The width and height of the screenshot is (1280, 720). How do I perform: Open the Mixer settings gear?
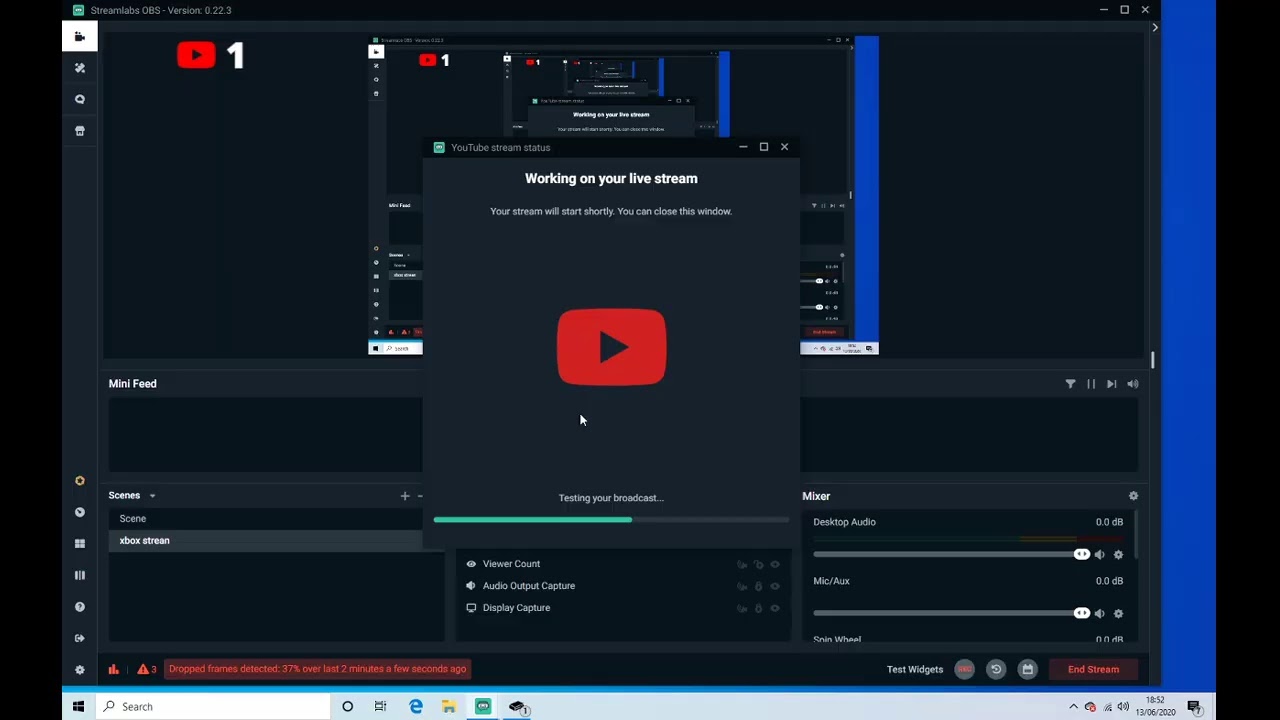(1133, 496)
